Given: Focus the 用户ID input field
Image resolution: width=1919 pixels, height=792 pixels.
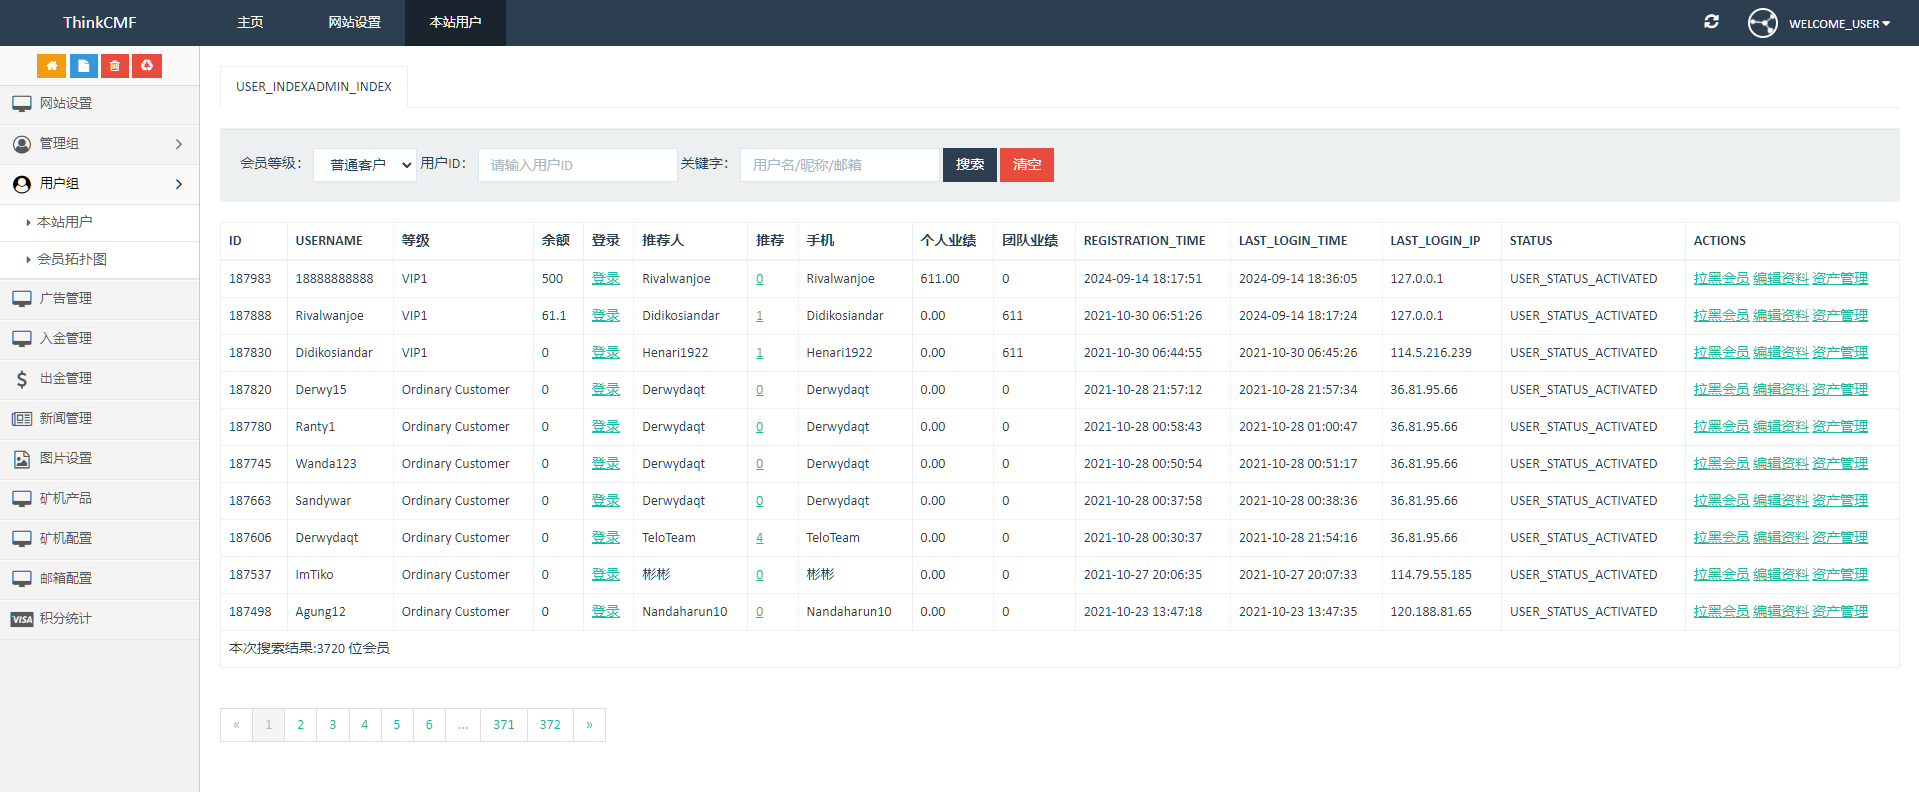Looking at the screenshot, I should pos(577,165).
